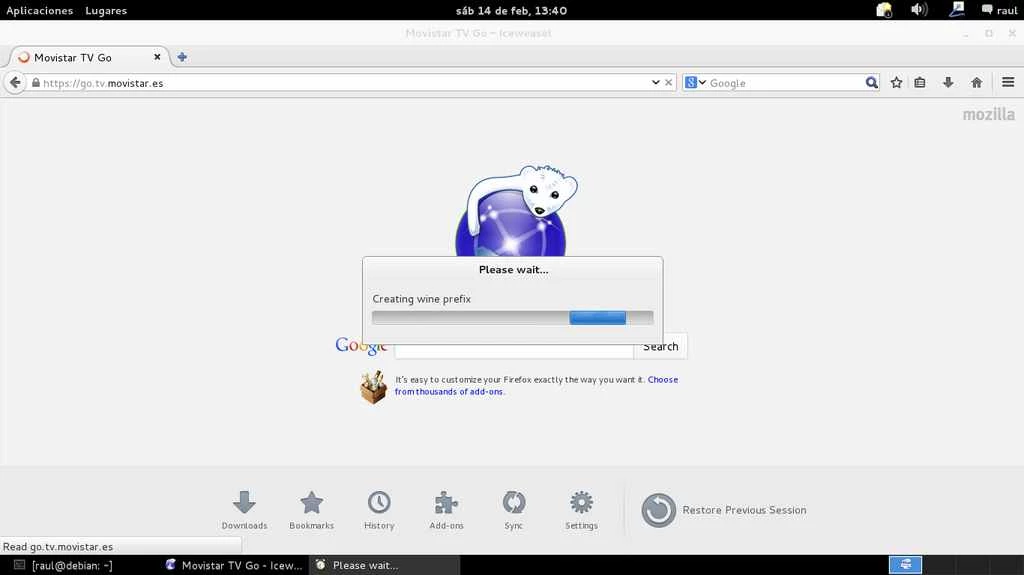Close the Movistar TV Go tab
The width and height of the screenshot is (1024, 575).
157,57
